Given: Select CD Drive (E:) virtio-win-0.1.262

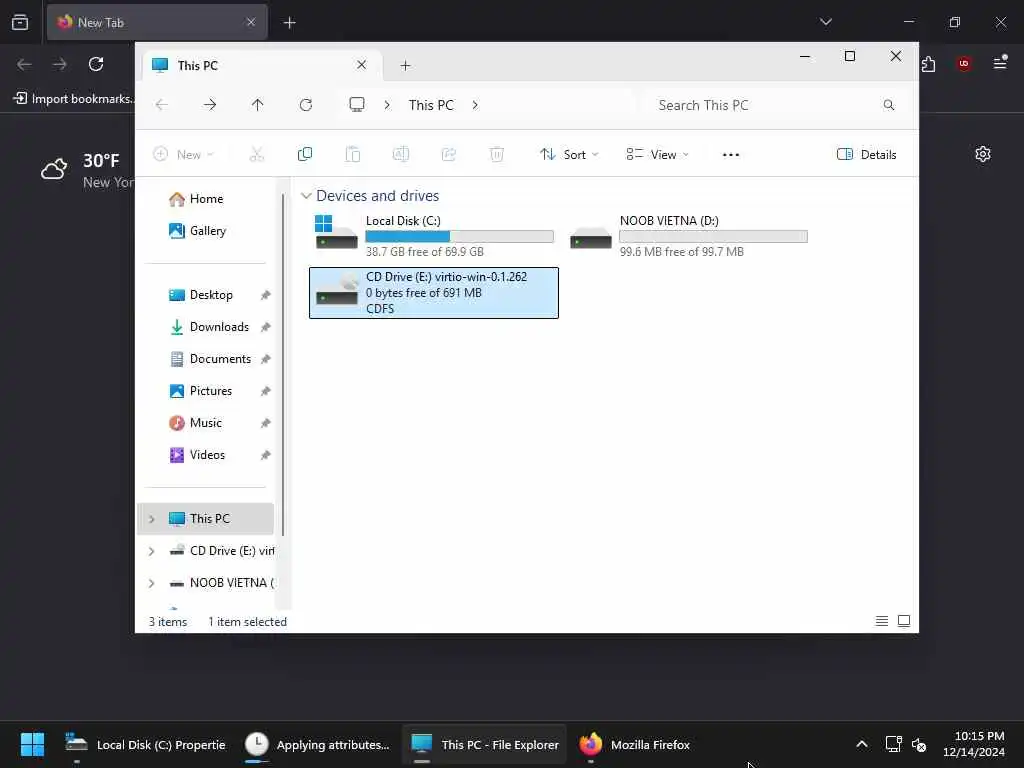Looking at the screenshot, I should (x=434, y=293).
